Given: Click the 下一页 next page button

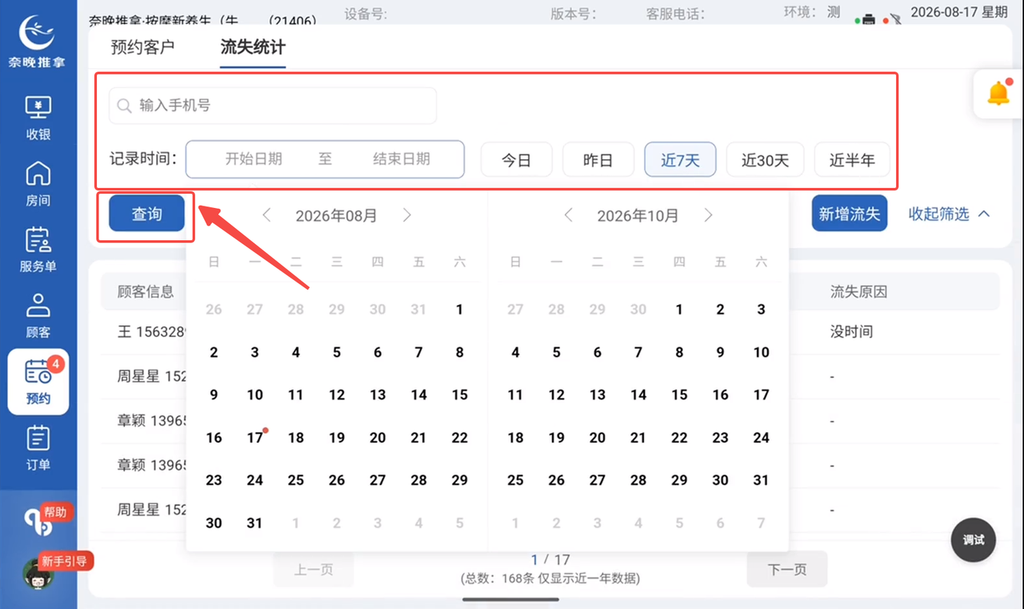Looking at the screenshot, I should pyautogui.click(x=787, y=569).
